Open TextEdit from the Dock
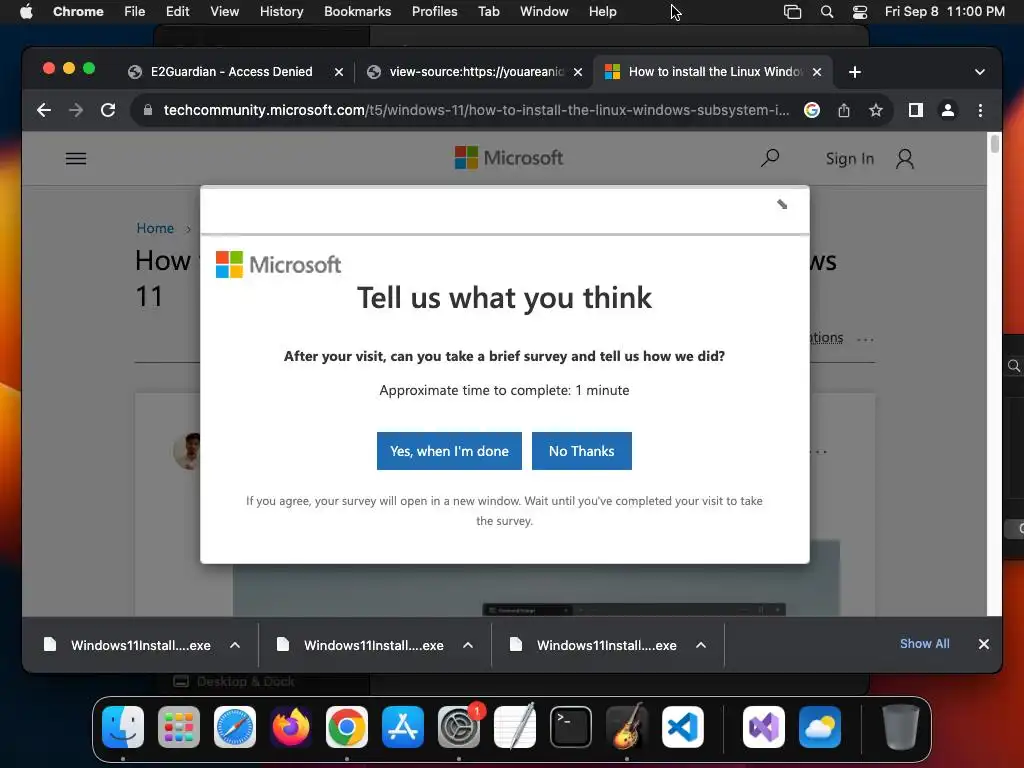 pos(515,727)
